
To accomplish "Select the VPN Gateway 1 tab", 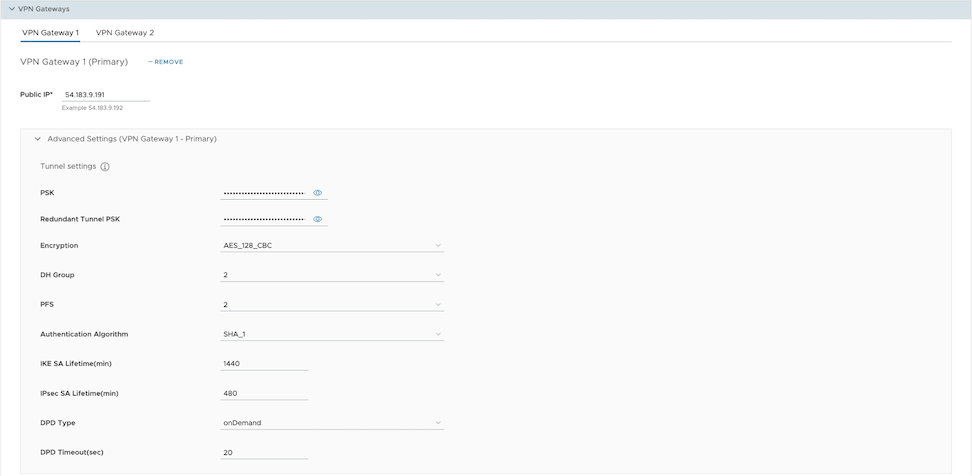I will (50, 33).
